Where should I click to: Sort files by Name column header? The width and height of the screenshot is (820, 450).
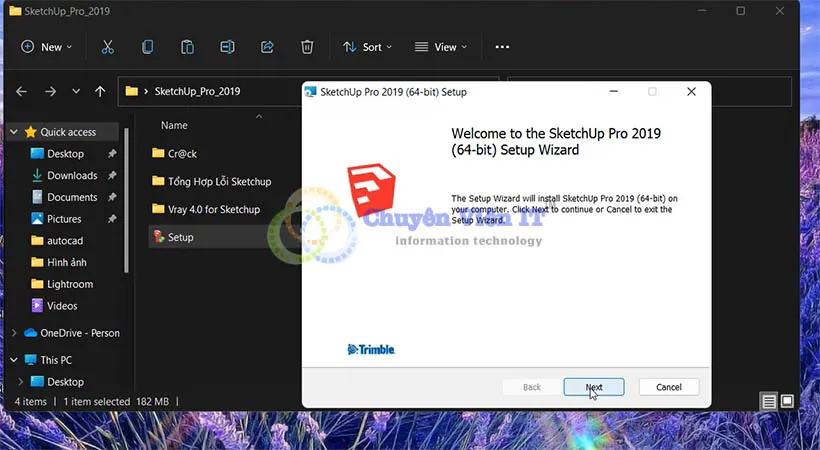pyautogui.click(x=174, y=126)
